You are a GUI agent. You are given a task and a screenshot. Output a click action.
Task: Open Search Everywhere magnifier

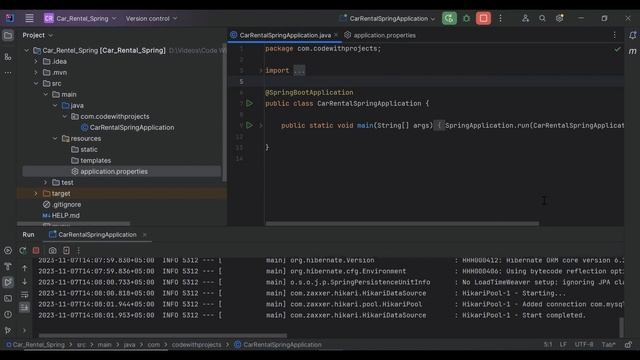[x=542, y=18]
